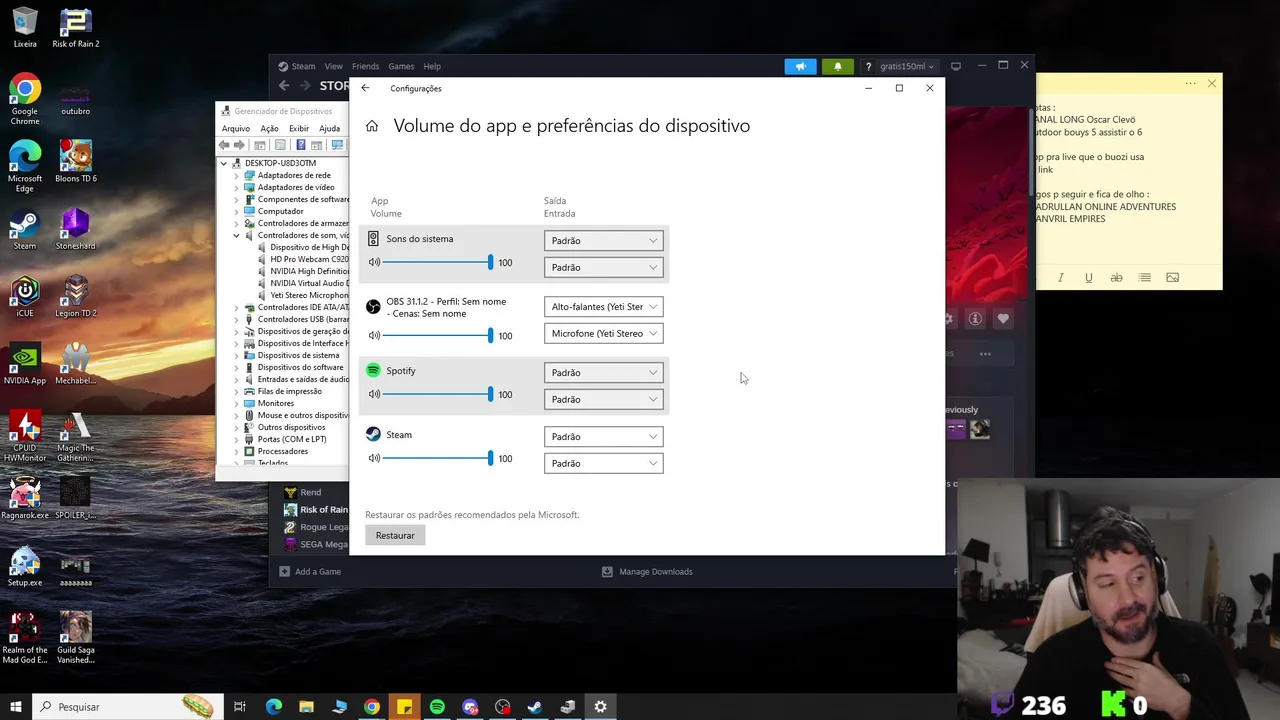Open OBS Studio taskbar icon
Screen dimensions: 1280x720
coord(503,707)
